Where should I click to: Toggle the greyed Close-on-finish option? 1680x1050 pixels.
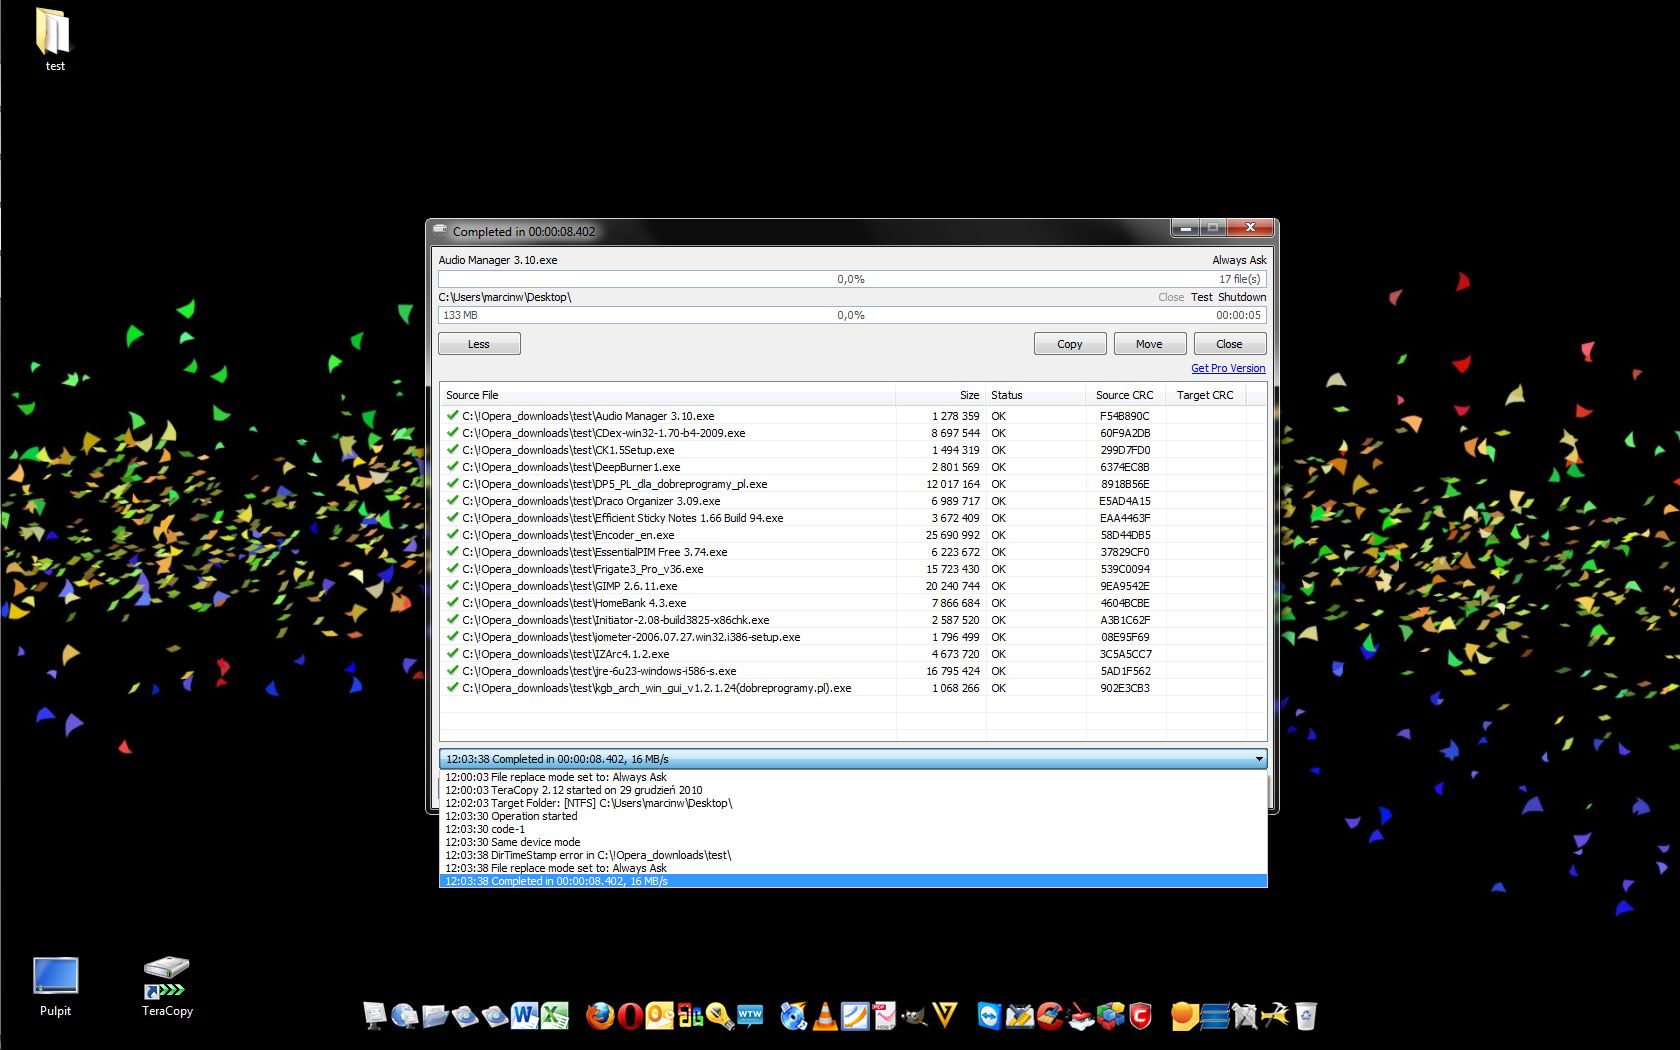1171,297
